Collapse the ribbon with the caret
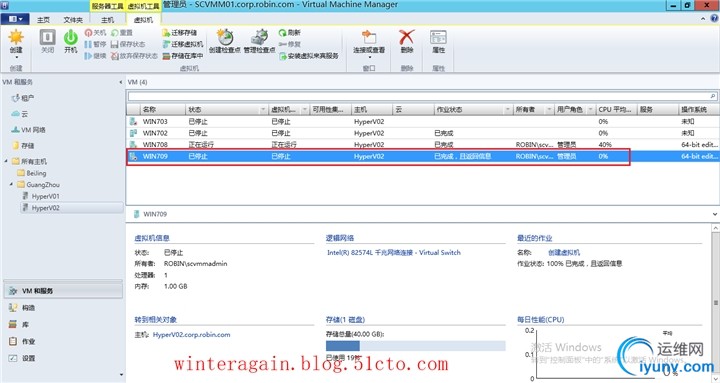The height and width of the screenshot is (383, 720). [703, 19]
